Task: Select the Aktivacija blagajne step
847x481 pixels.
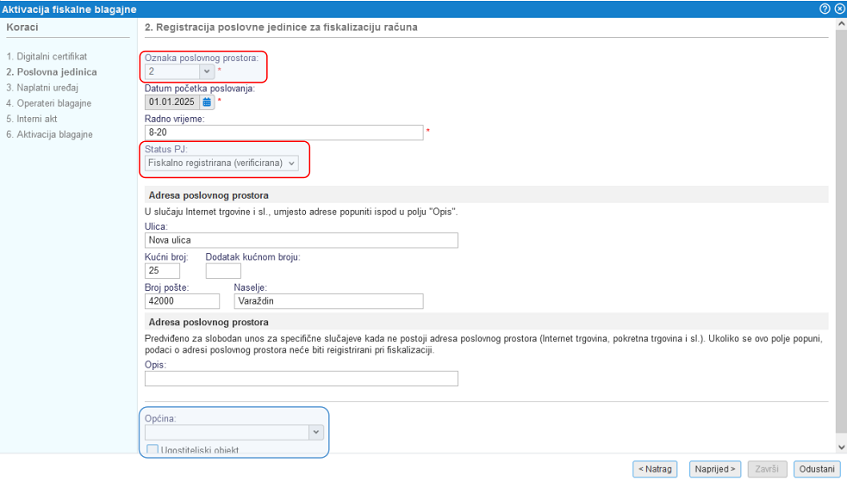Action: pyautogui.click(x=52, y=133)
